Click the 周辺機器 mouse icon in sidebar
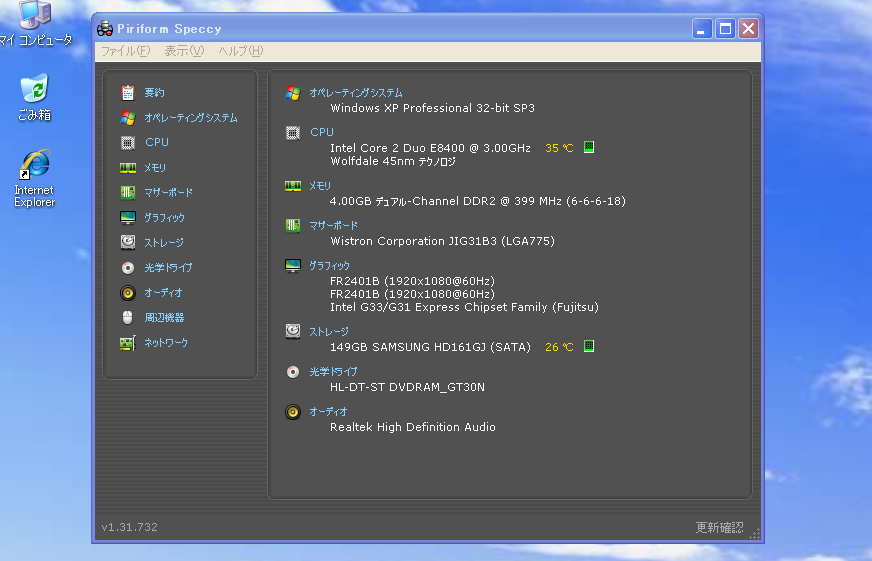This screenshot has width=872, height=561. coord(128,317)
